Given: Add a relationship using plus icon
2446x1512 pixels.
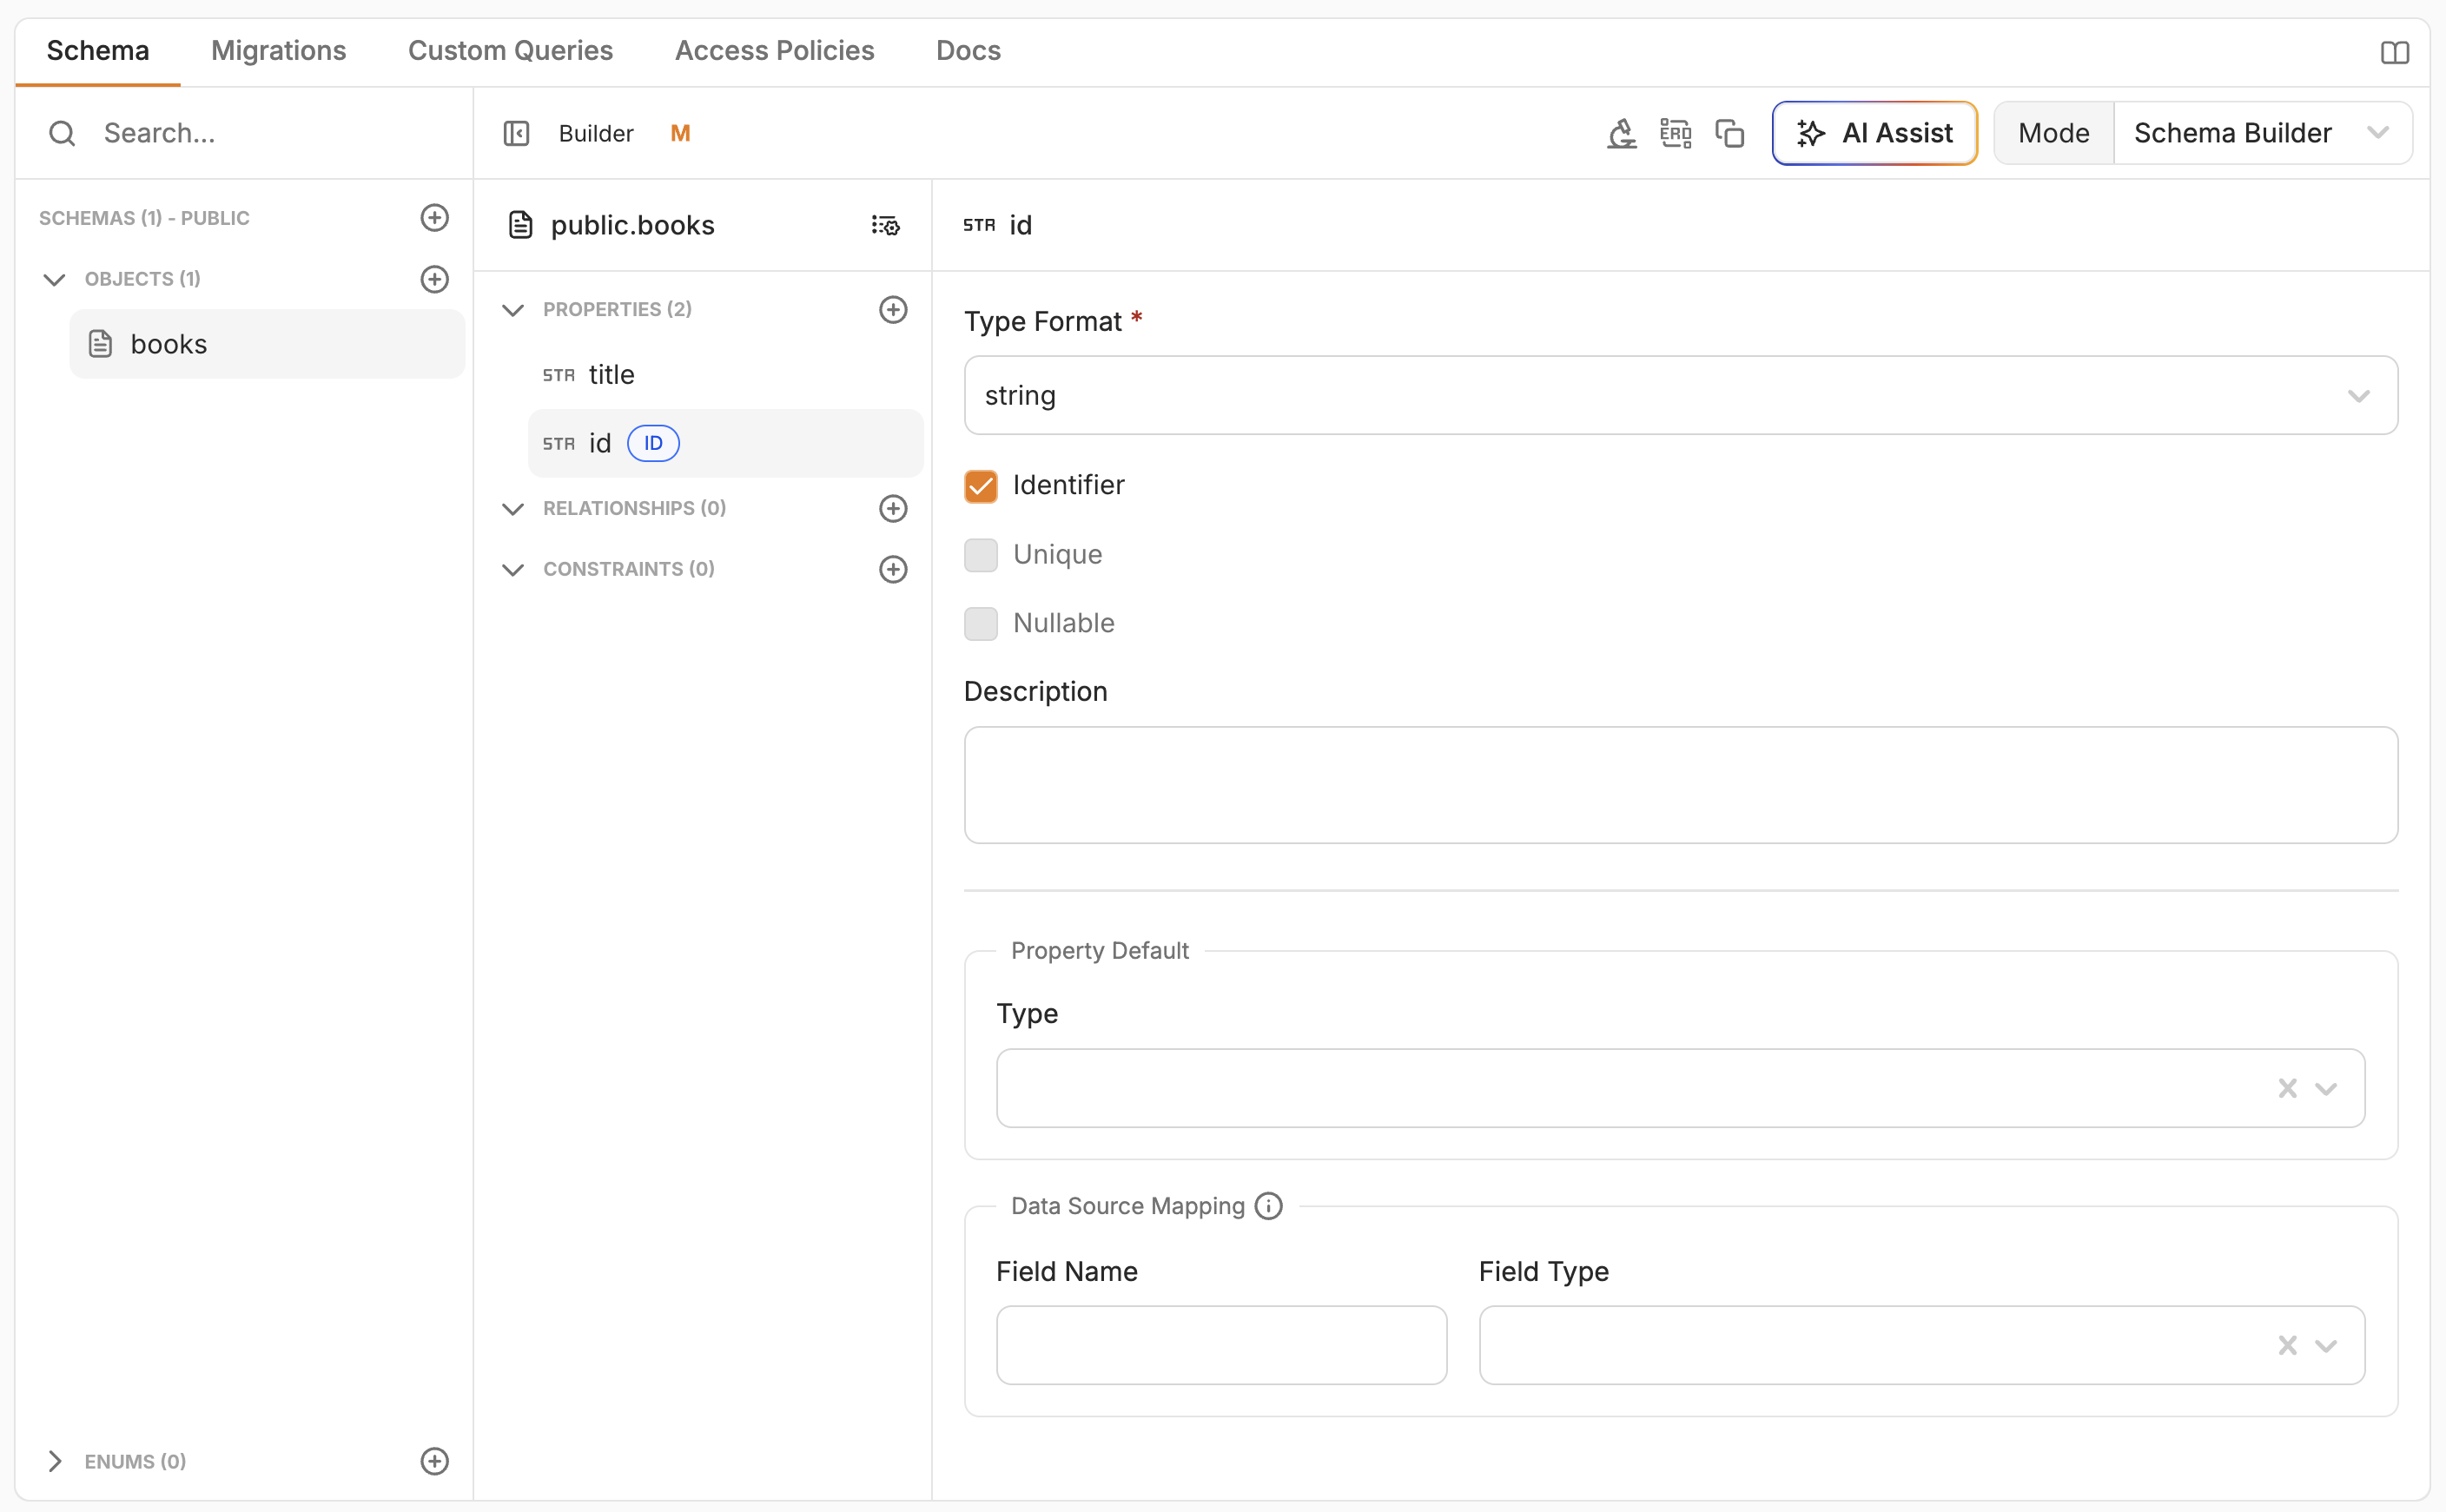Looking at the screenshot, I should coord(892,509).
